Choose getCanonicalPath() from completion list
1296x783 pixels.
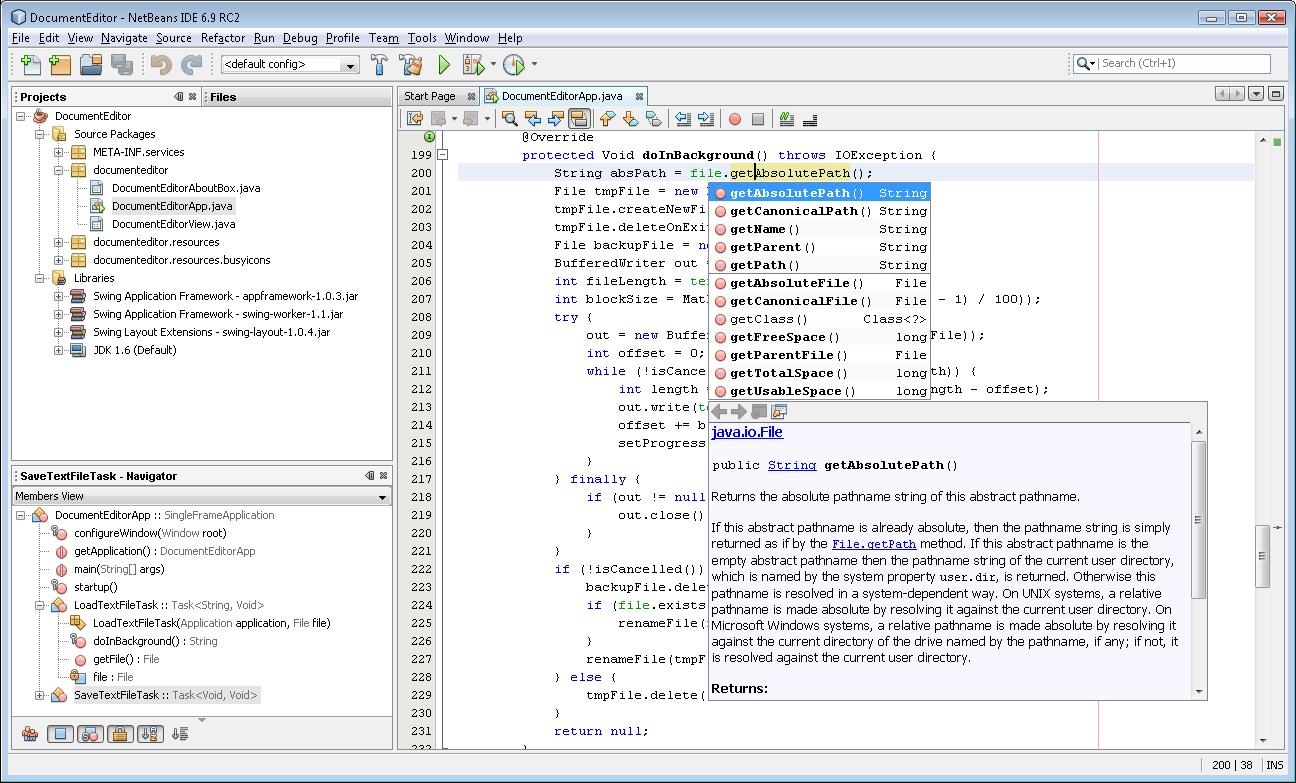coord(820,211)
